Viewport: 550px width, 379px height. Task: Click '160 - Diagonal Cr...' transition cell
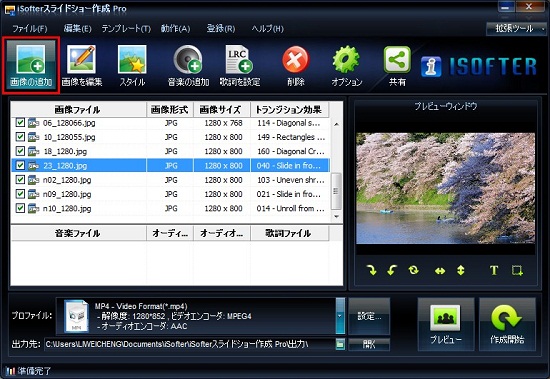point(291,151)
